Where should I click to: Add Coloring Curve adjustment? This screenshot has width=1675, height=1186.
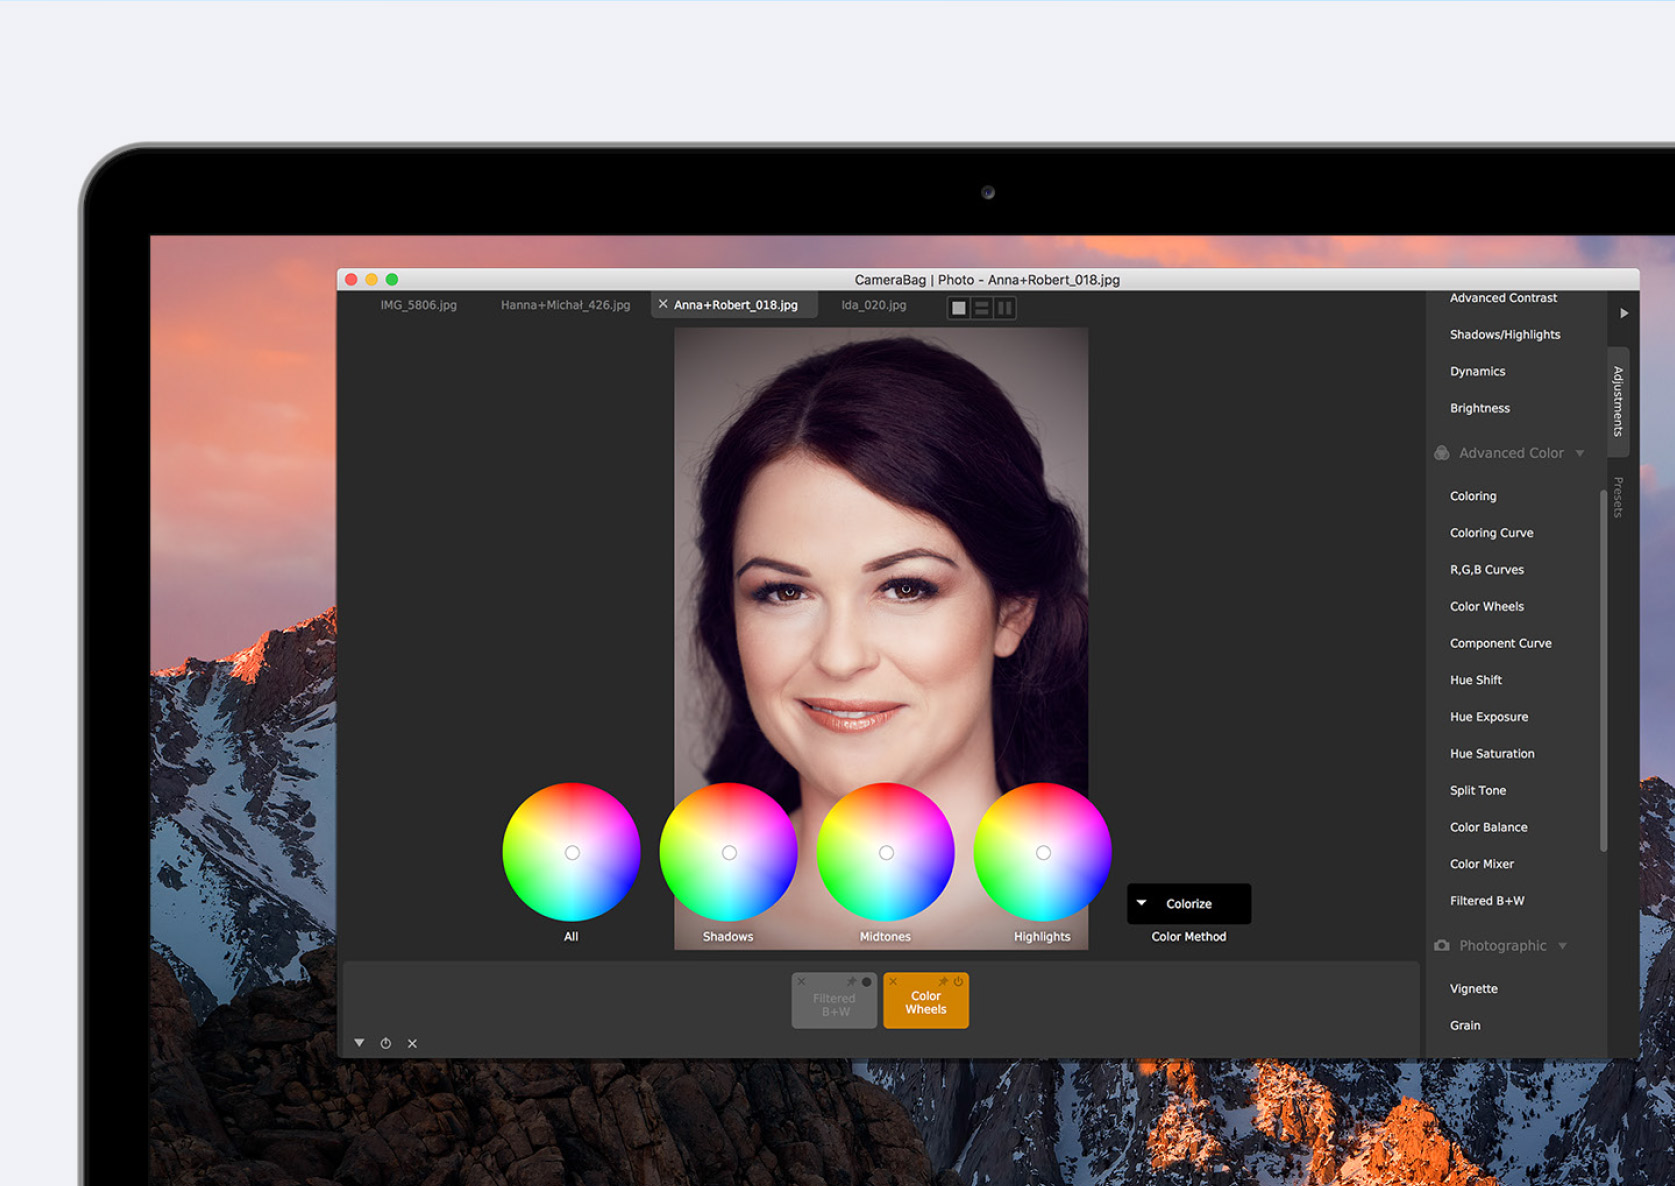tap(1491, 533)
